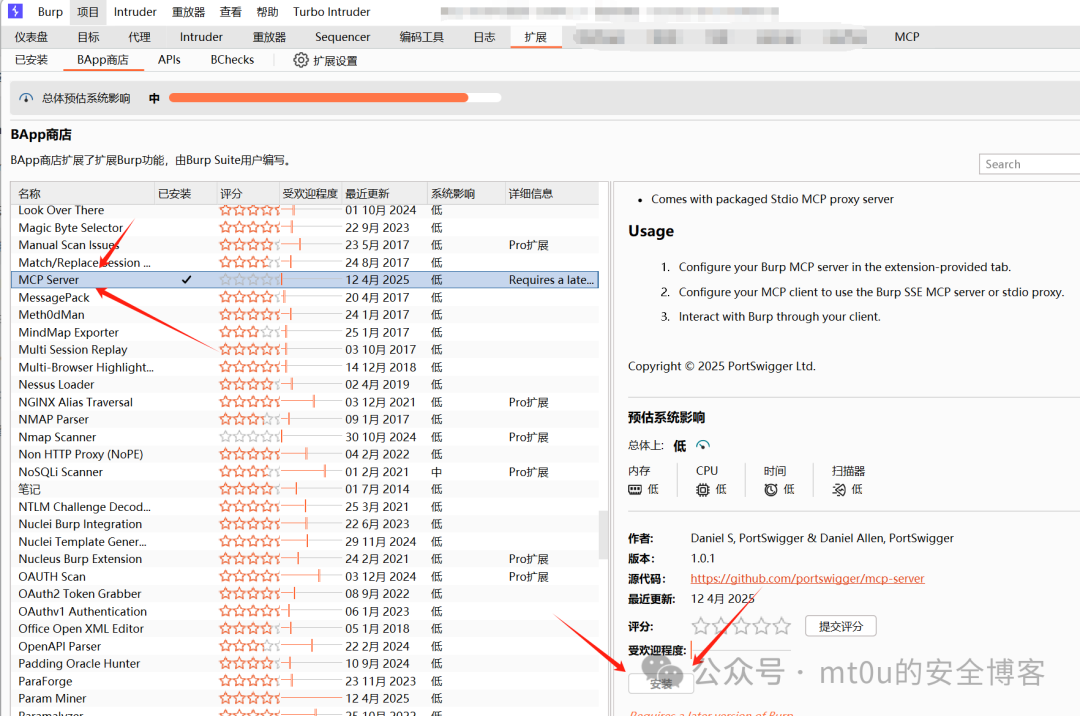
Task: Select the BApp商店 sub-tab
Action: (103, 60)
